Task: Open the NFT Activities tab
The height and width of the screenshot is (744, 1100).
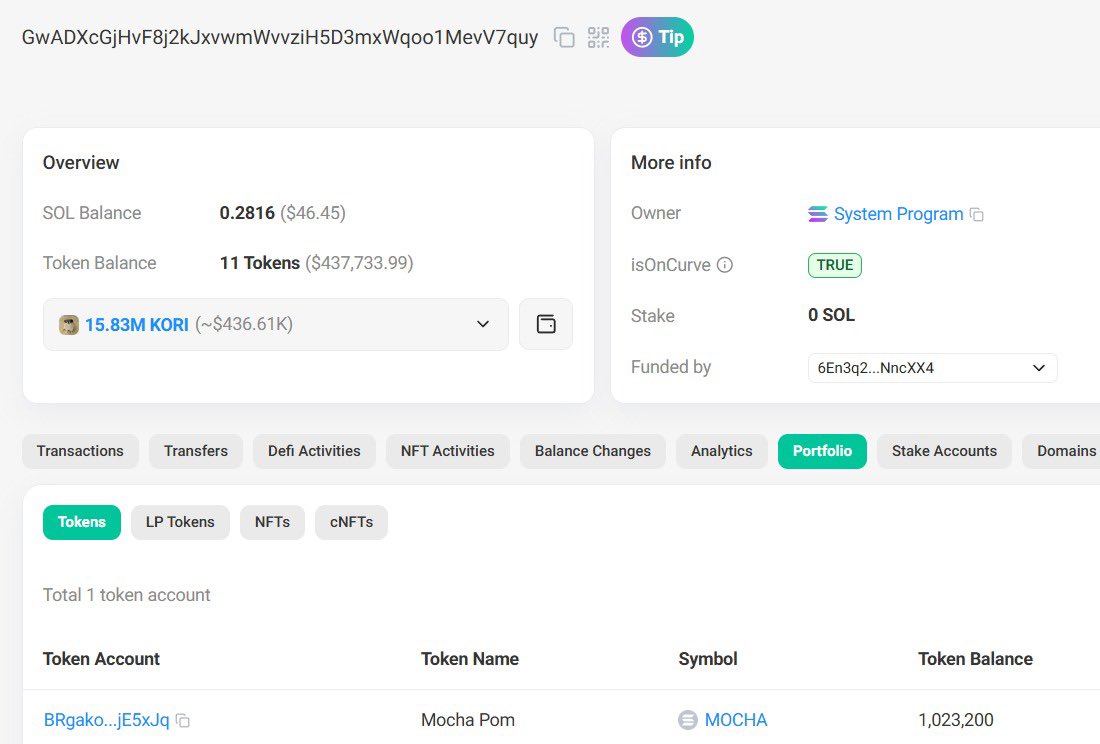Action: [x=448, y=451]
